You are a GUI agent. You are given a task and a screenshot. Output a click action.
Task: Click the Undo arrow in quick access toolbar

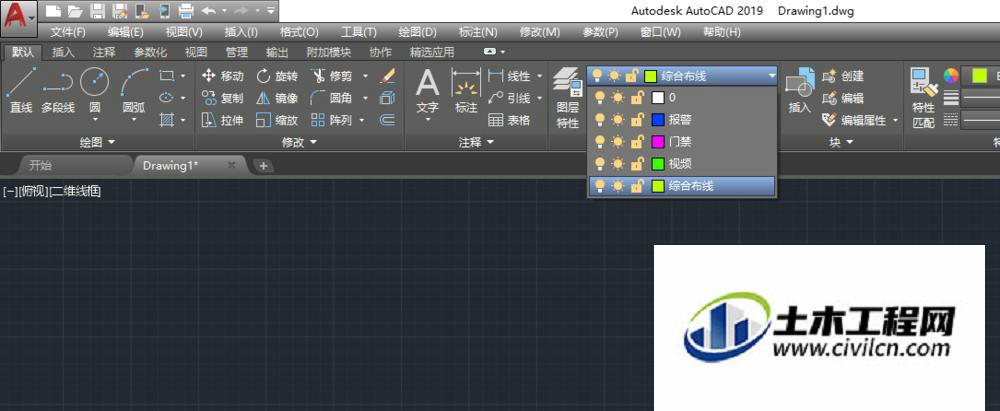(208, 11)
